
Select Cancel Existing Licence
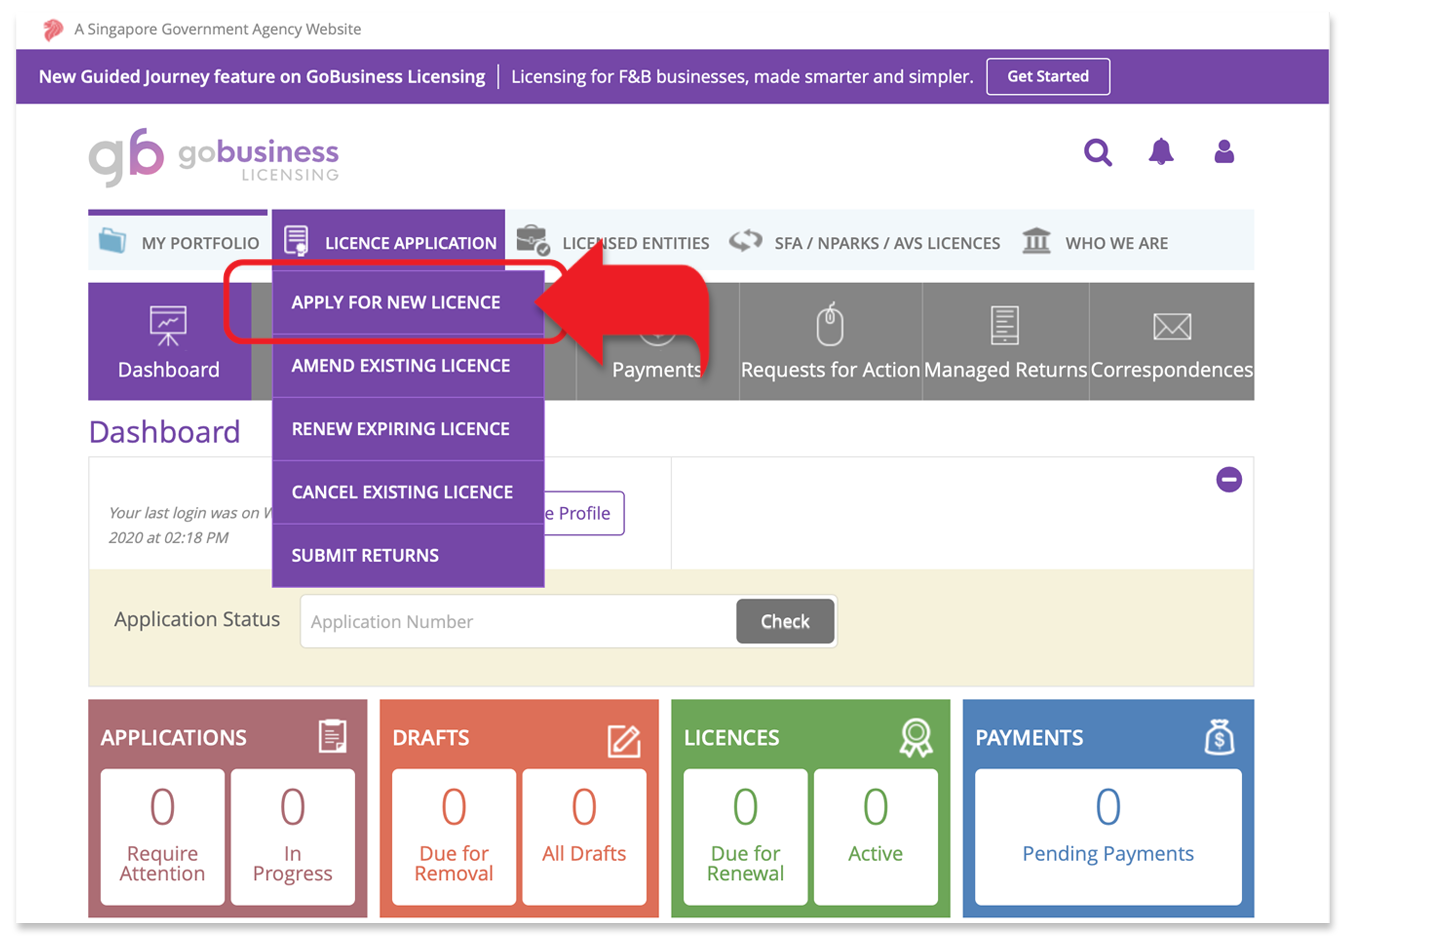coord(408,492)
